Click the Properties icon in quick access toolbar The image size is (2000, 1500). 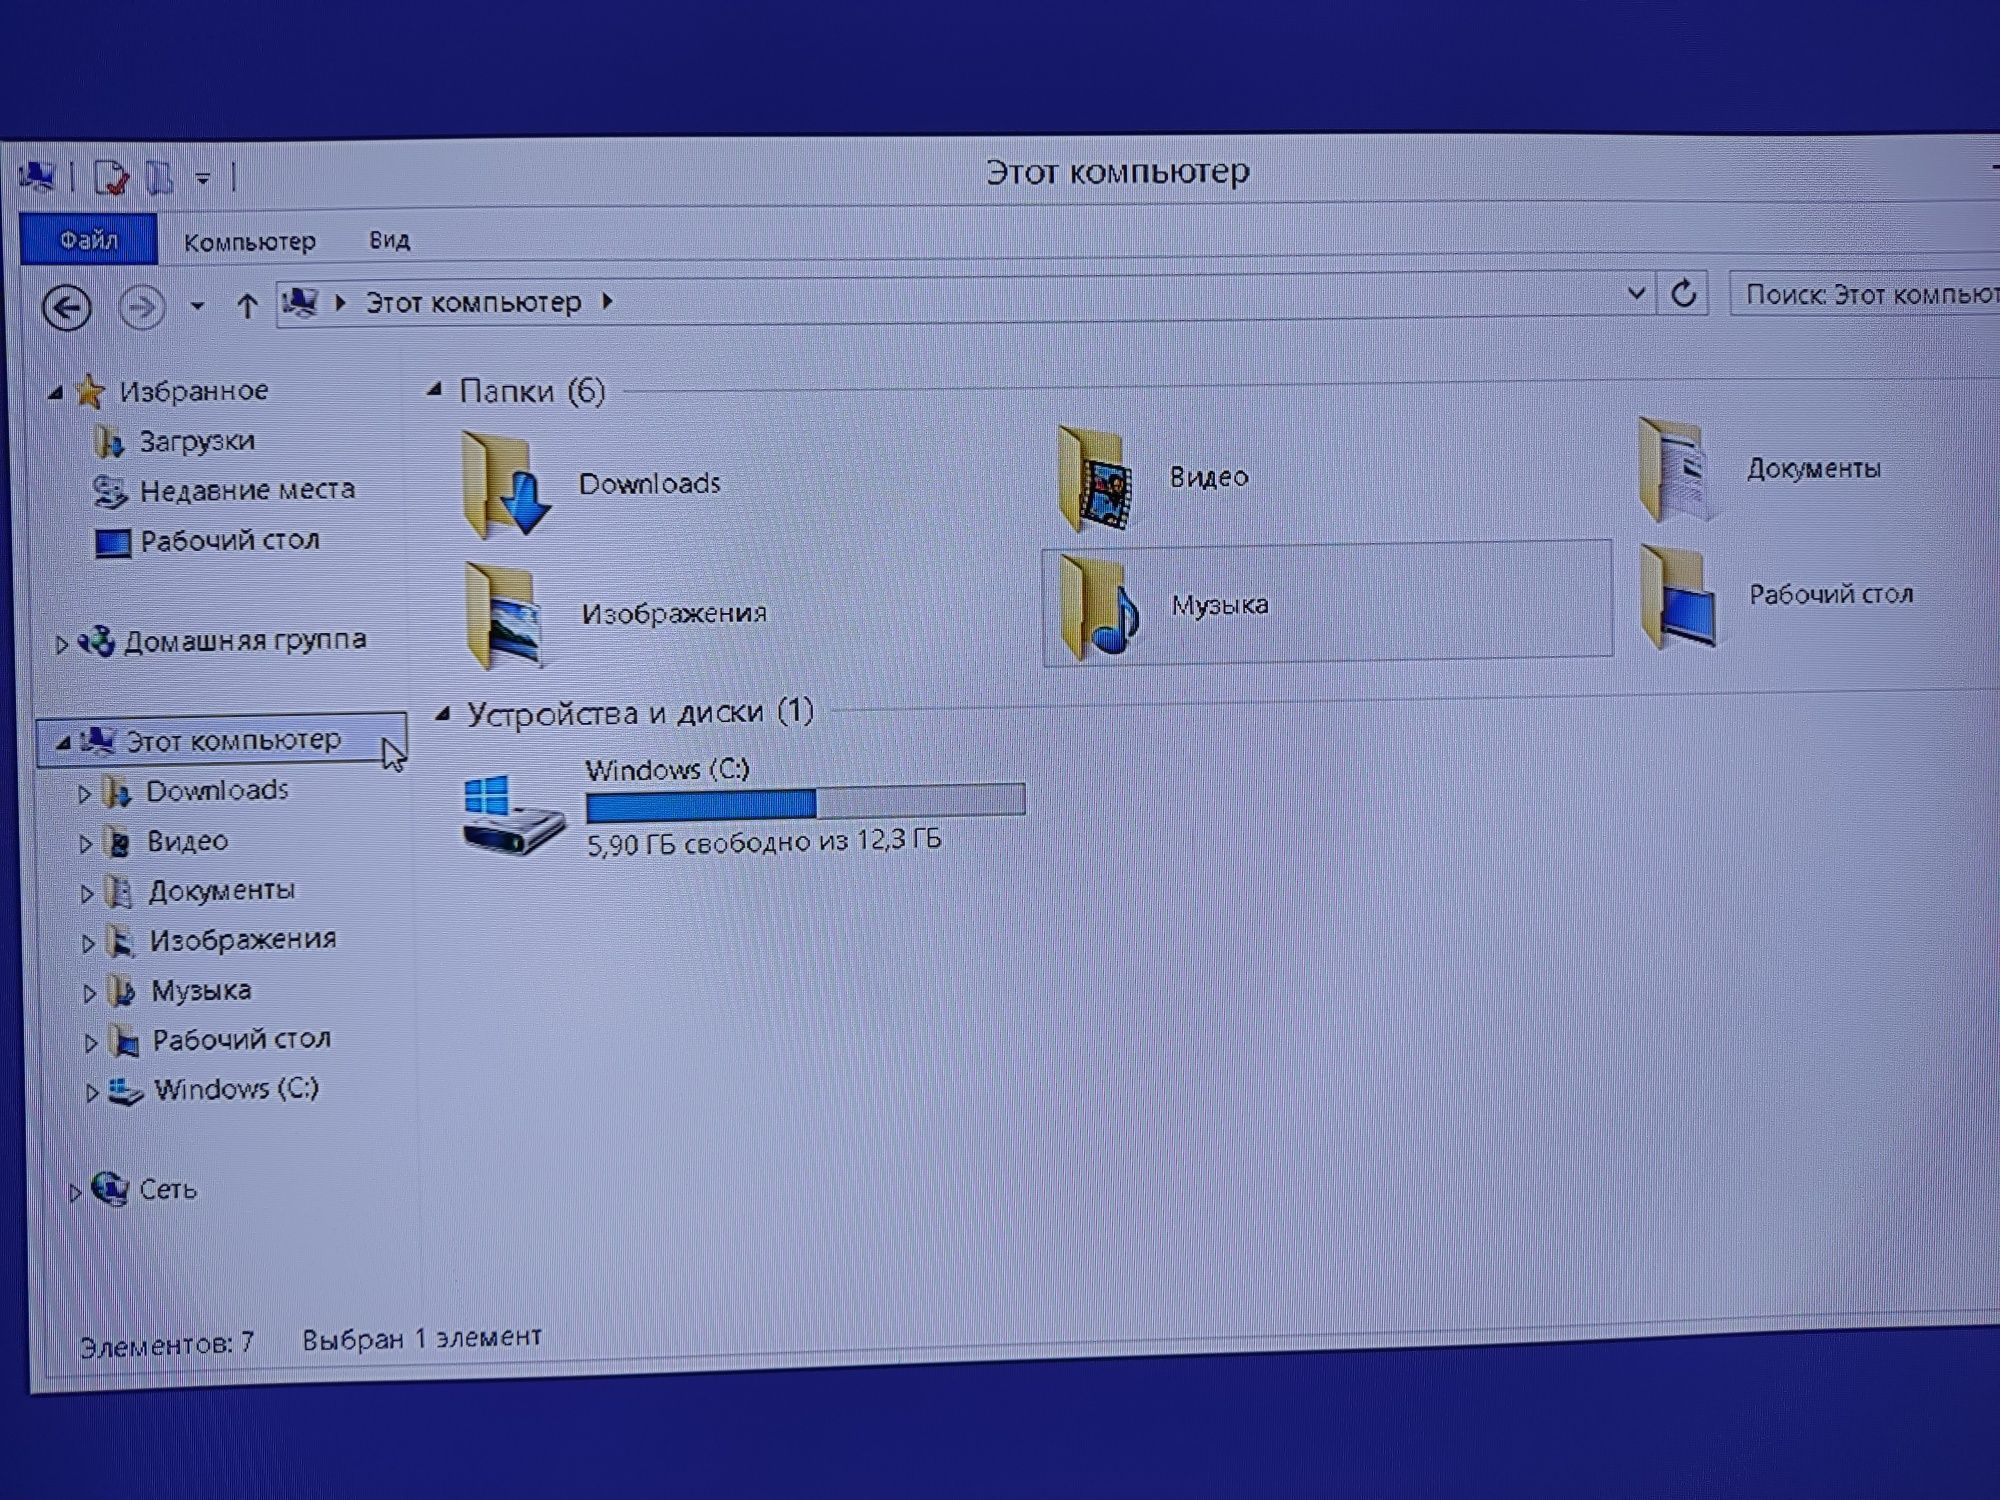(x=111, y=179)
